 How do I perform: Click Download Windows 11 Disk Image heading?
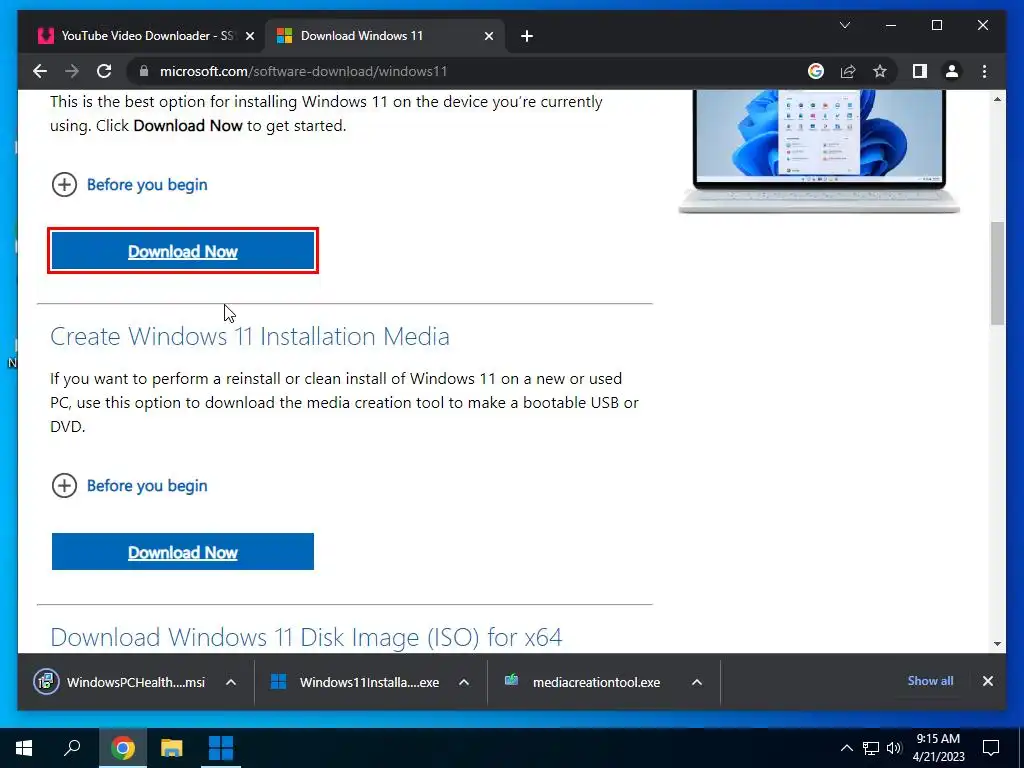coord(306,637)
